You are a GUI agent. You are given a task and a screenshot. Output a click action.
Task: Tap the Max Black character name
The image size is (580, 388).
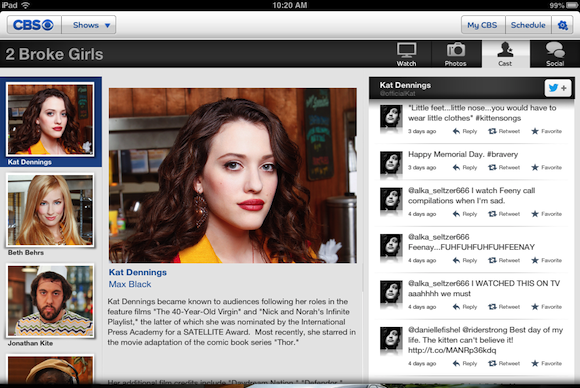click(130, 284)
